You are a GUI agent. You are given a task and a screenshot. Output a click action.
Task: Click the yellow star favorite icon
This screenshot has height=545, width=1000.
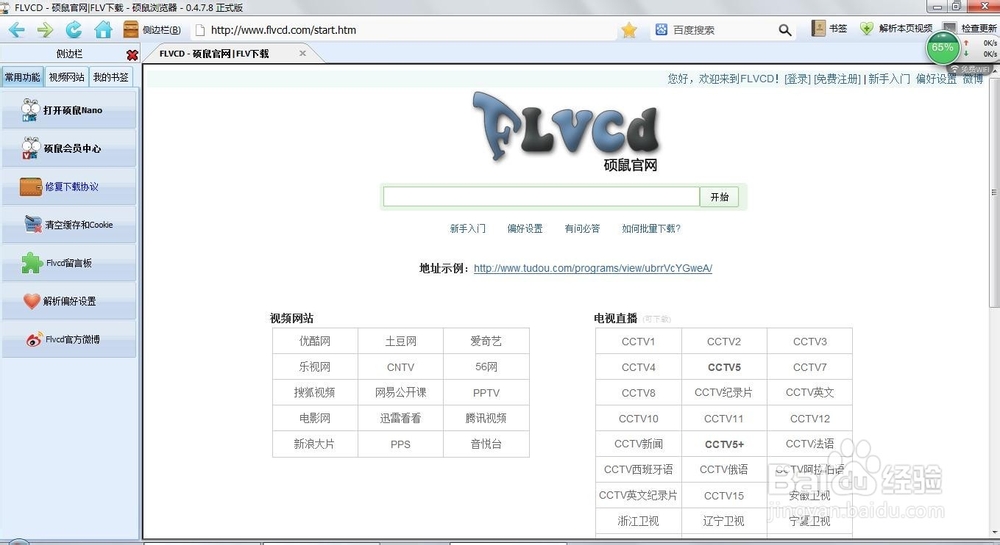coord(629,30)
